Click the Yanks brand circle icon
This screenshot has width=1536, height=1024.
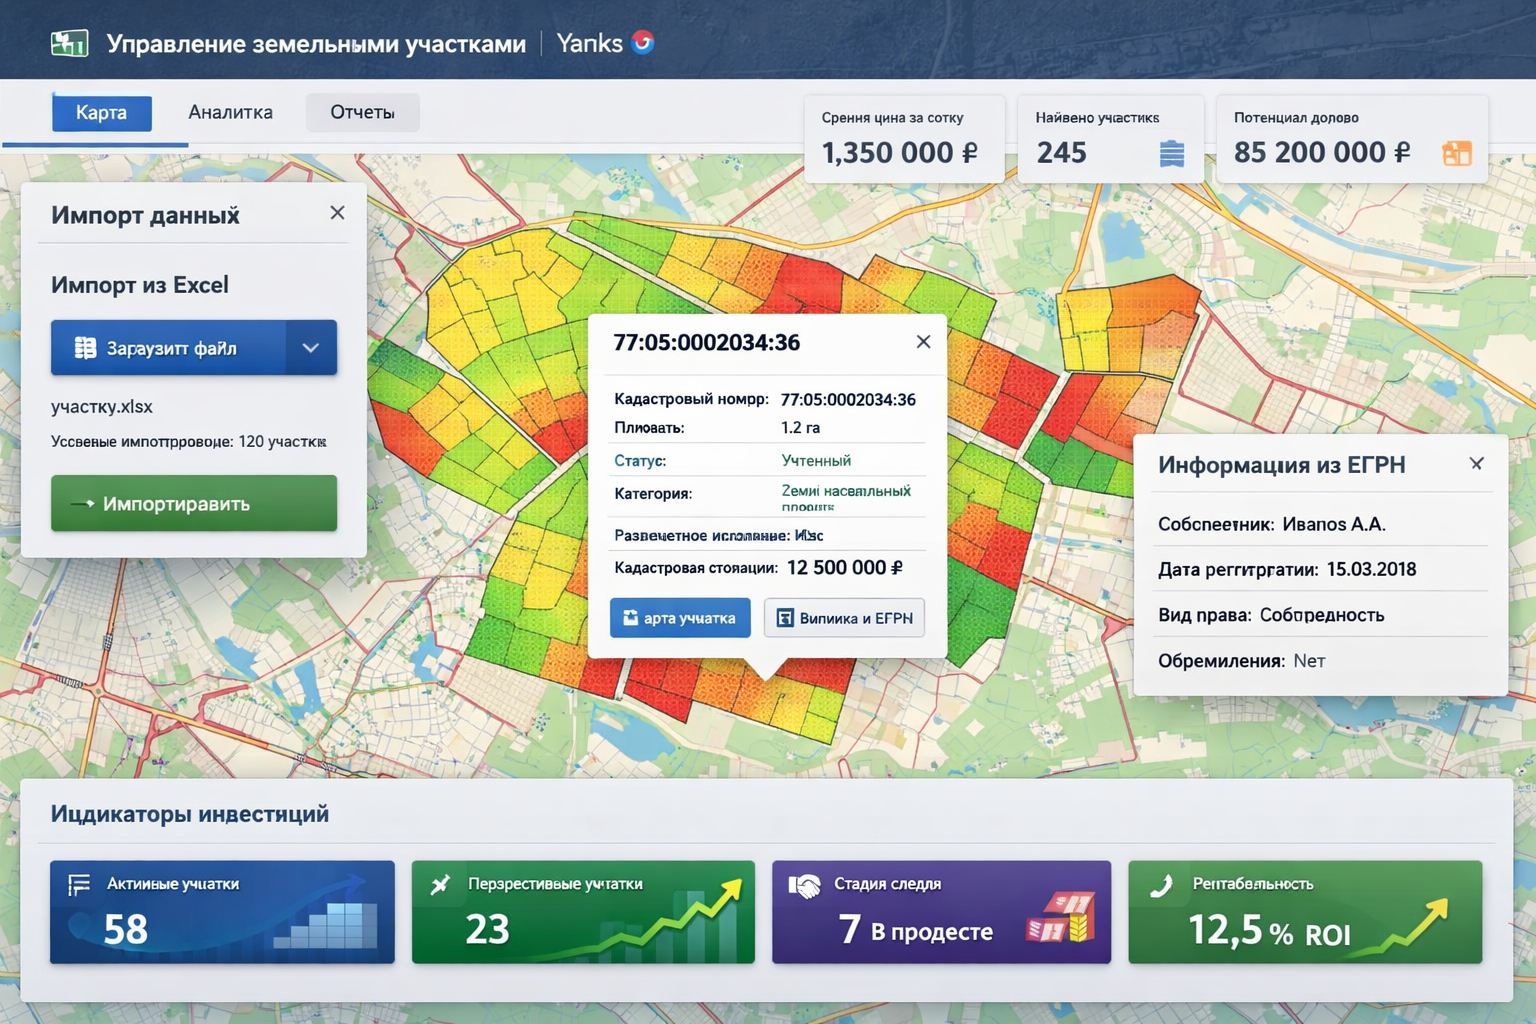tap(643, 42)
